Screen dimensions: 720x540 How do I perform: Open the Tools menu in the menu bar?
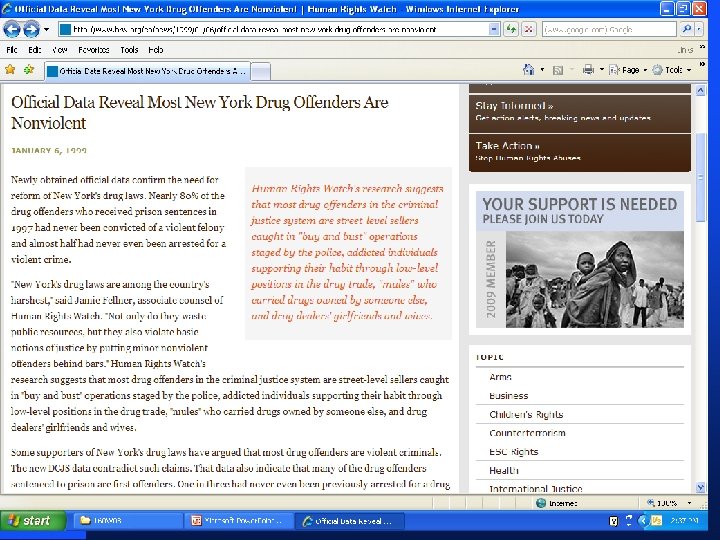(x=129, y=50)
